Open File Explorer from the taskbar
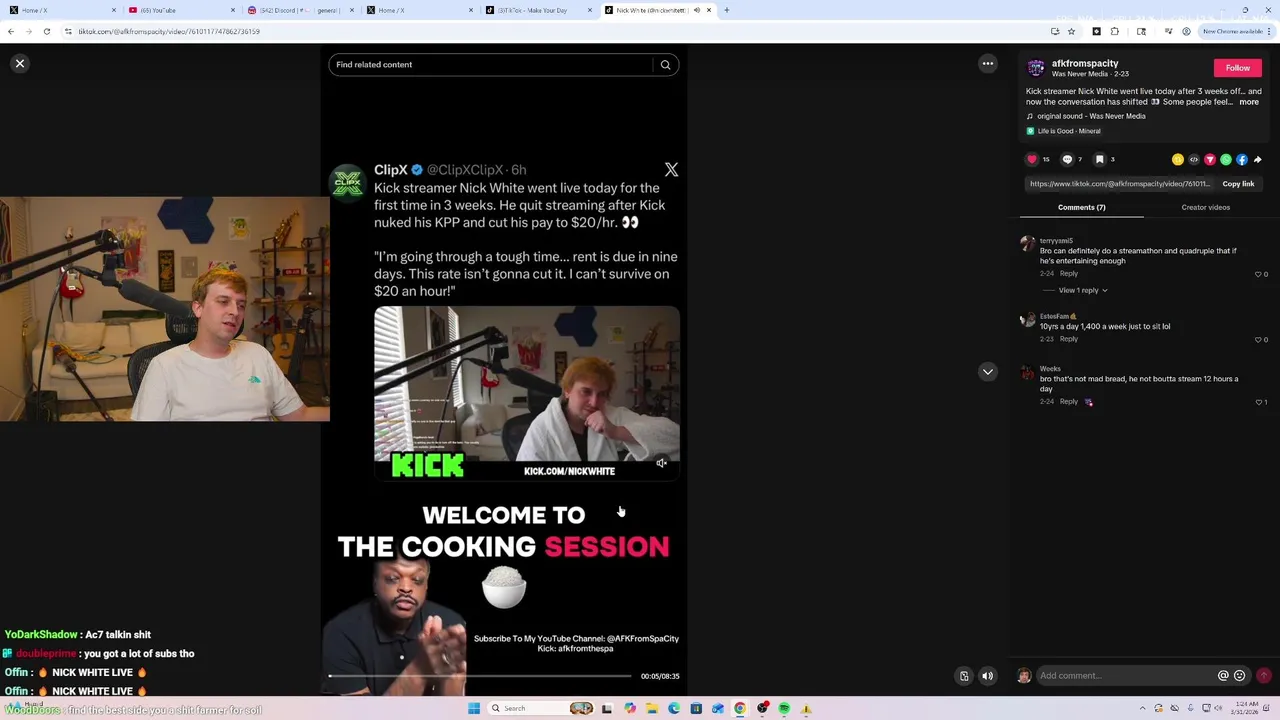This screenshot has height=720, width=1280. click(x=651, y=708)
